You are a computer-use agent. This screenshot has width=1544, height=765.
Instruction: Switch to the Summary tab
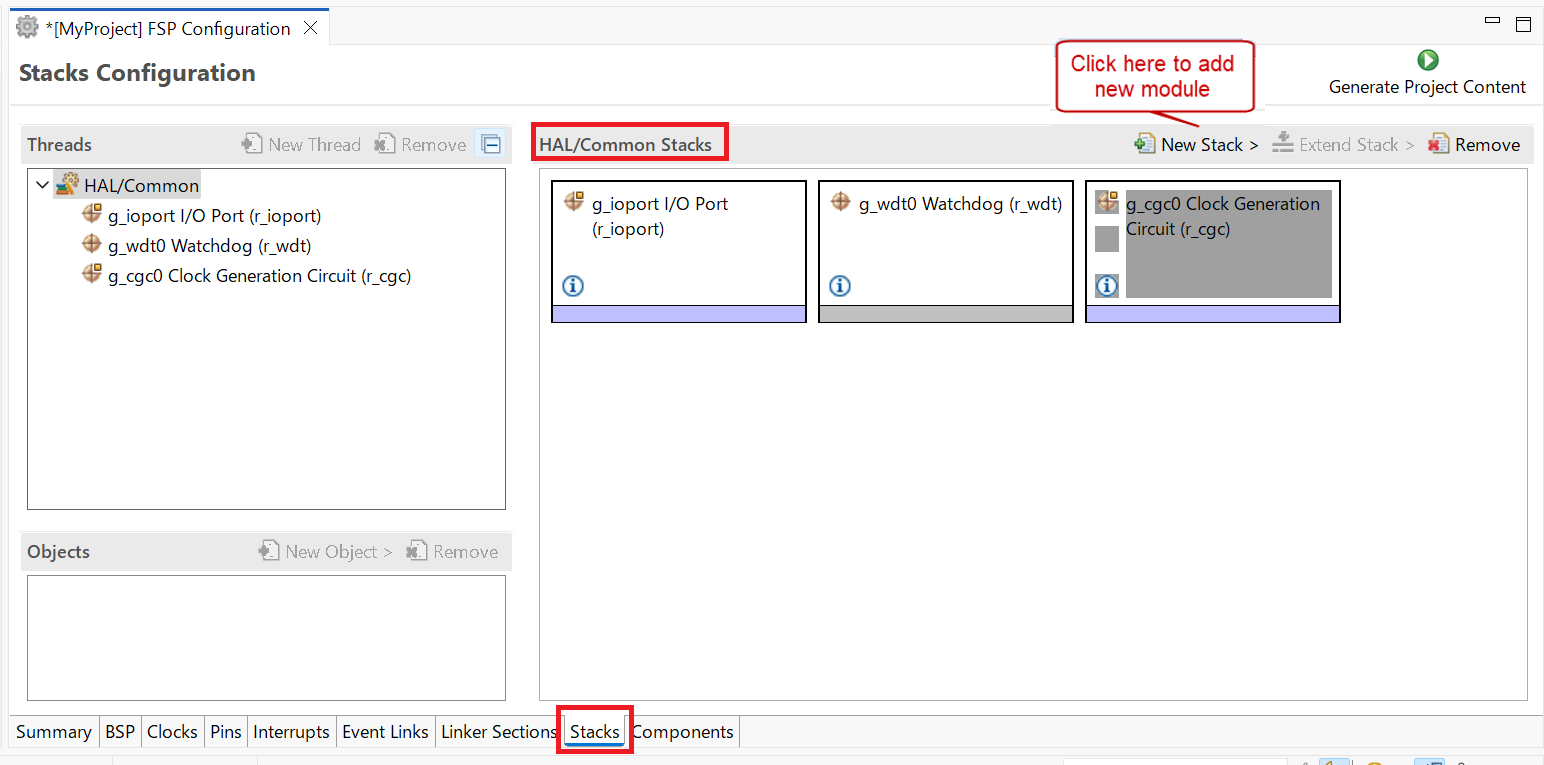[x=54, y=732]
